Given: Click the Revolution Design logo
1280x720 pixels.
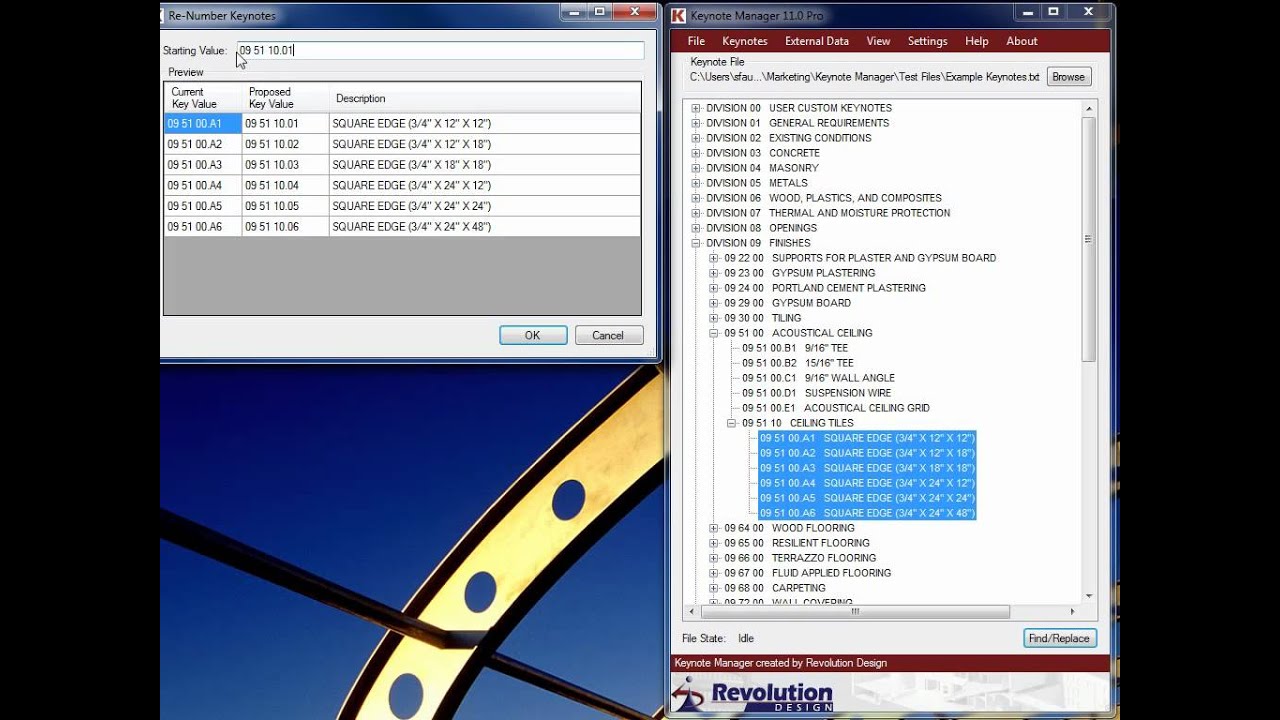Looking at the screenshot, I should coord(752,696).
